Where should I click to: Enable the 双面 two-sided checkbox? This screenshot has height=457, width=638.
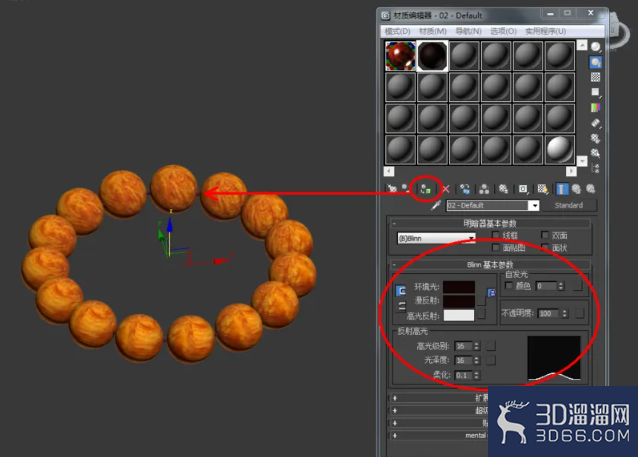[x=544, y=235]
